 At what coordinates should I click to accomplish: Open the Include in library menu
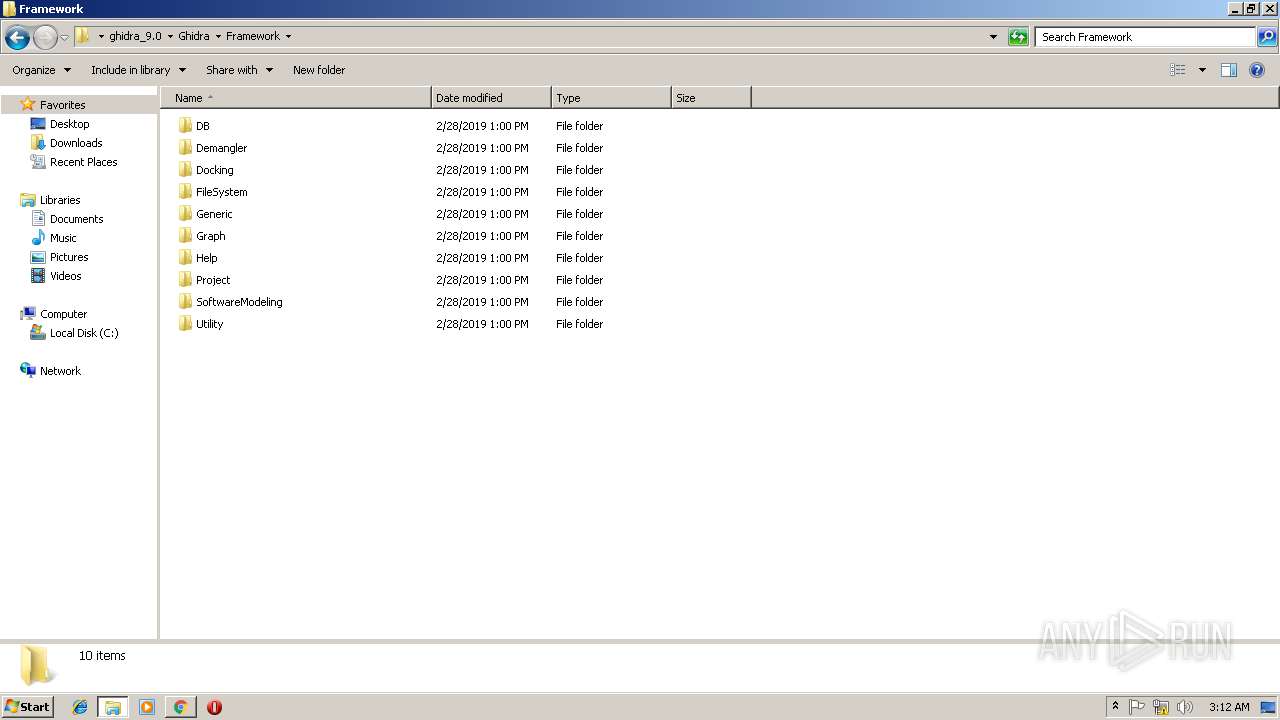point(138,70)
